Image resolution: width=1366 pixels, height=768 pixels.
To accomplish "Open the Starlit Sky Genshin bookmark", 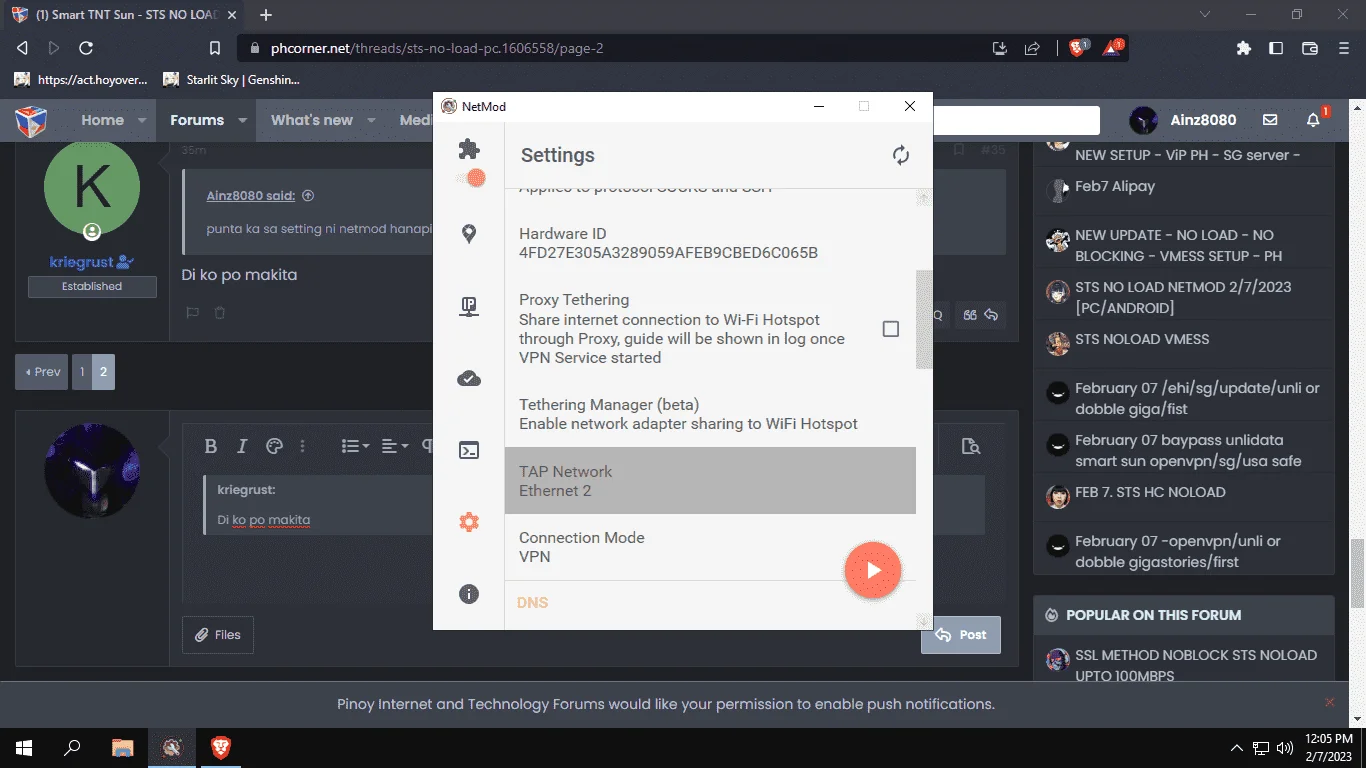I will pos(232,79).
